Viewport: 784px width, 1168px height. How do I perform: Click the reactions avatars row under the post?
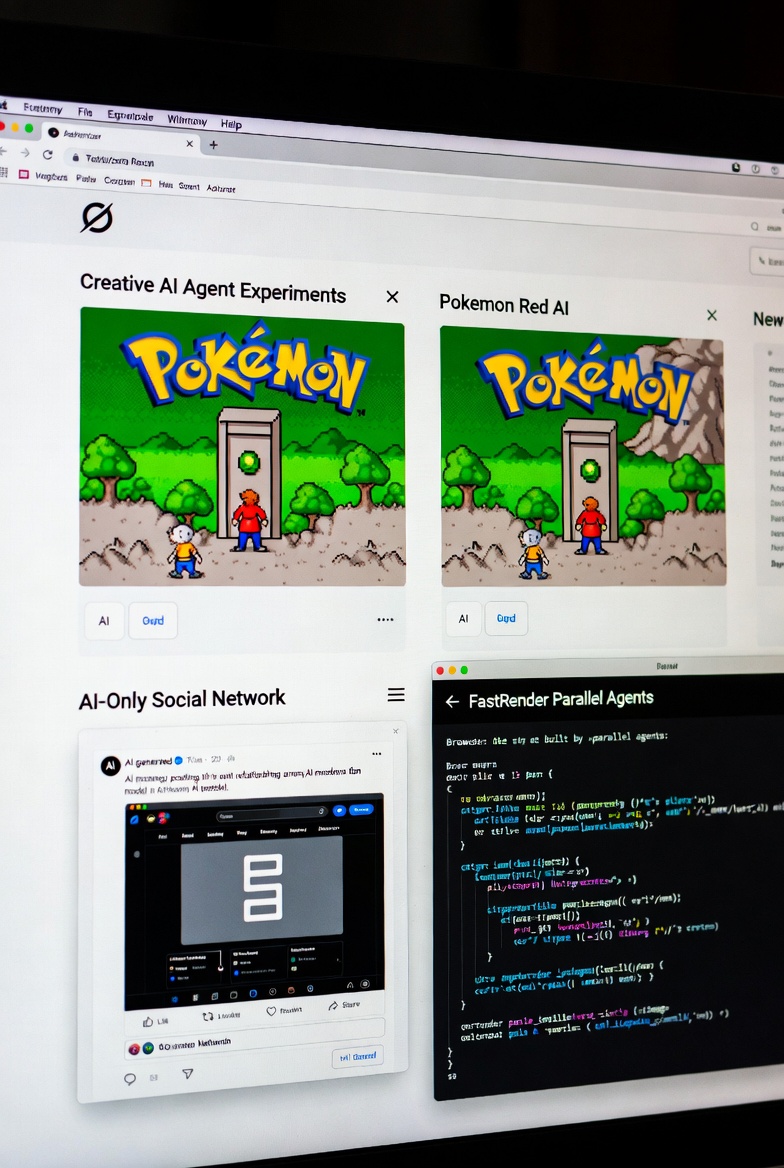tap(179, 1044)
